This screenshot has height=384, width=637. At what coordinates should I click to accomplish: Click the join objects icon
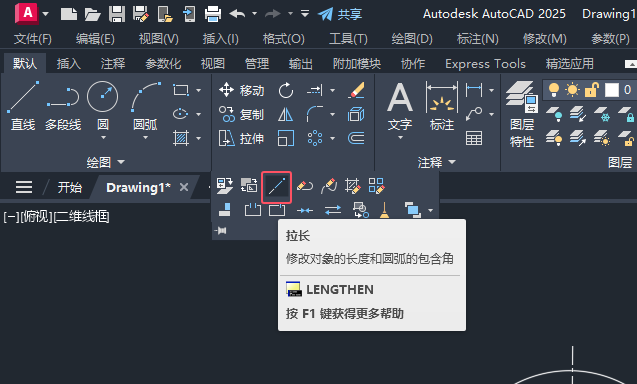tap(305, 210)
